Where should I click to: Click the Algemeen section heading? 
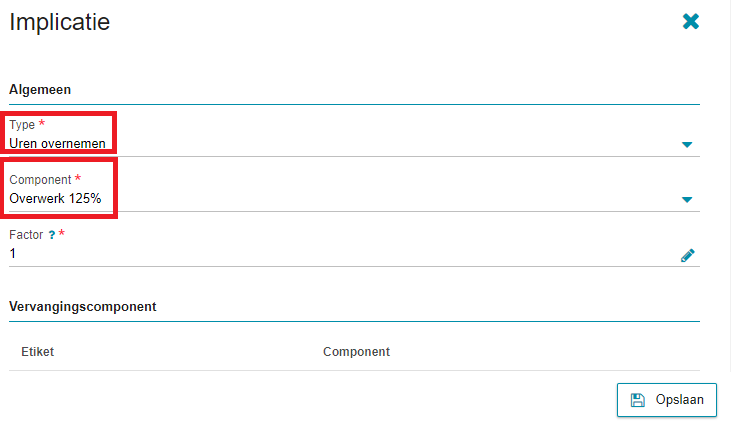(x=40, y=89)
